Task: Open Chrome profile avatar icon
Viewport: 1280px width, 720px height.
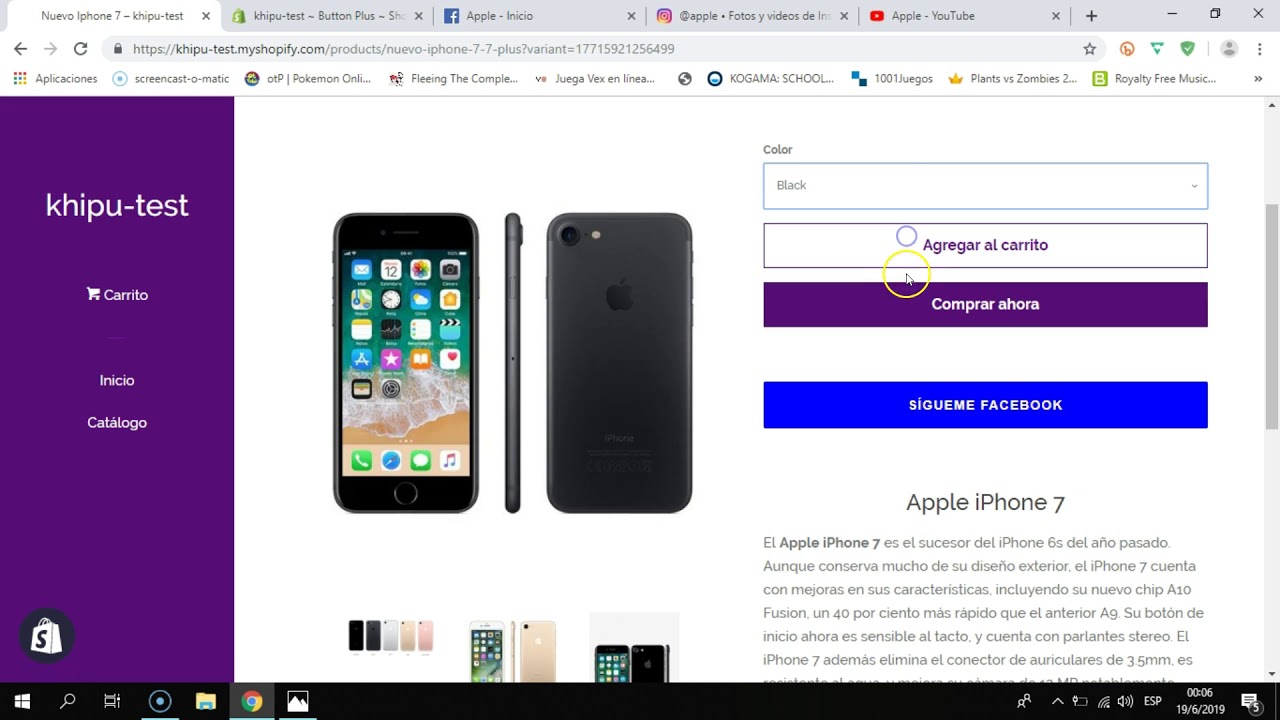Action: pyautogui.click(x=1229, y=49)
